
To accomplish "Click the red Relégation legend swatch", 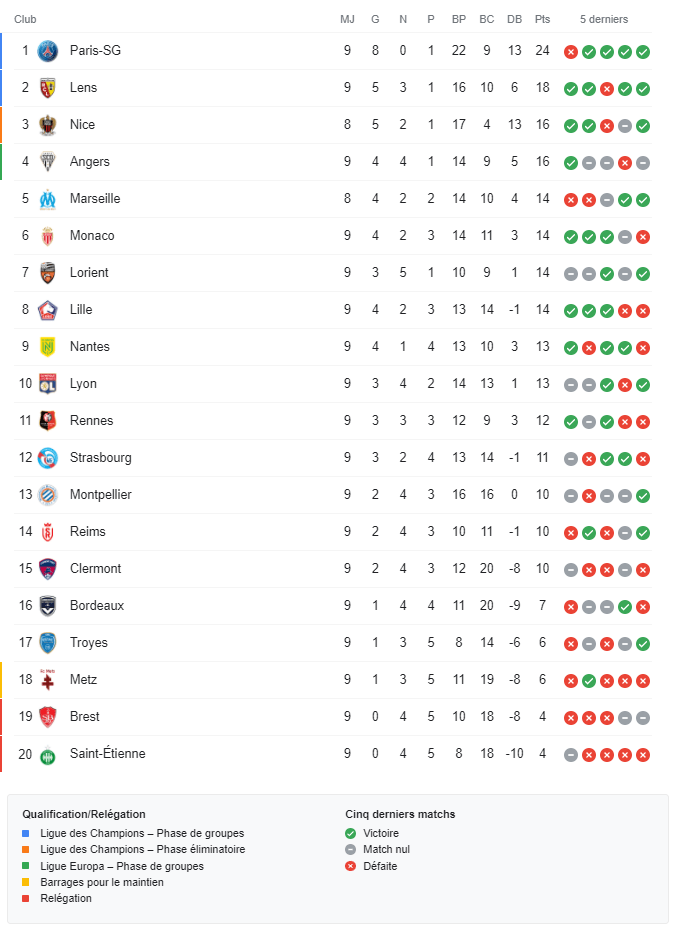I will [x=26, y=898].
